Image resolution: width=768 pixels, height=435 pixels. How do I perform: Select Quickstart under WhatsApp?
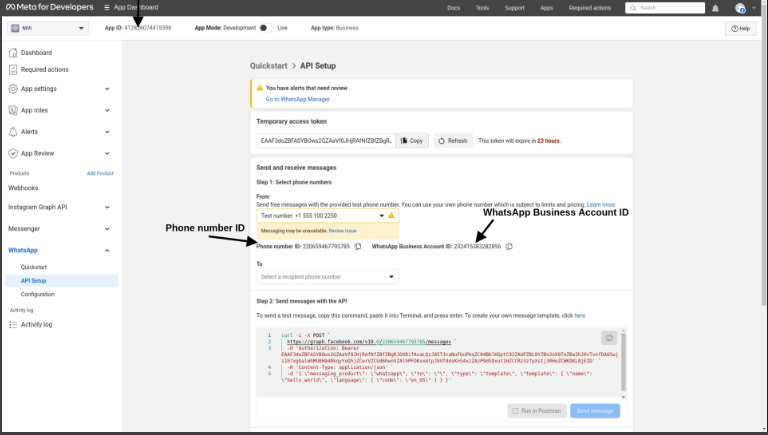(x=34, y=267)
